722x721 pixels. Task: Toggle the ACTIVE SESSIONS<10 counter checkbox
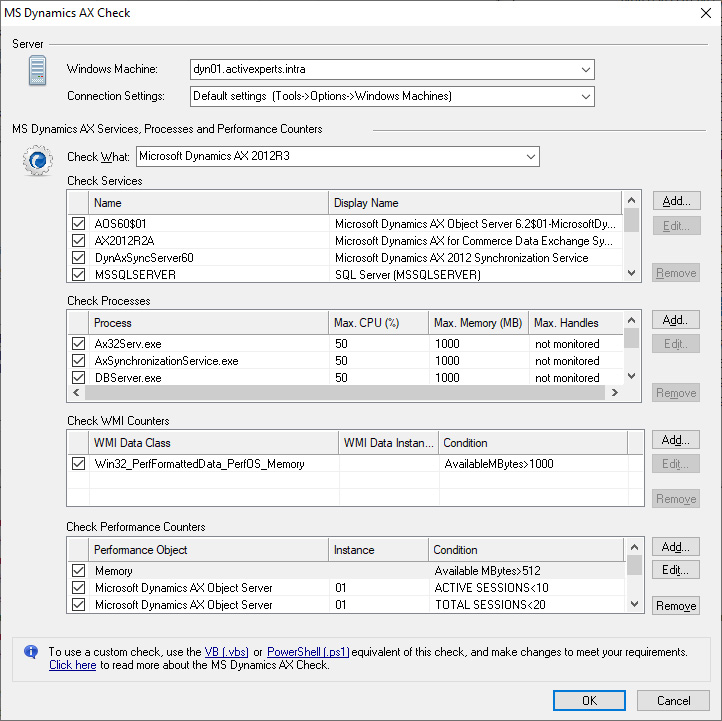(x=78, y=588)
